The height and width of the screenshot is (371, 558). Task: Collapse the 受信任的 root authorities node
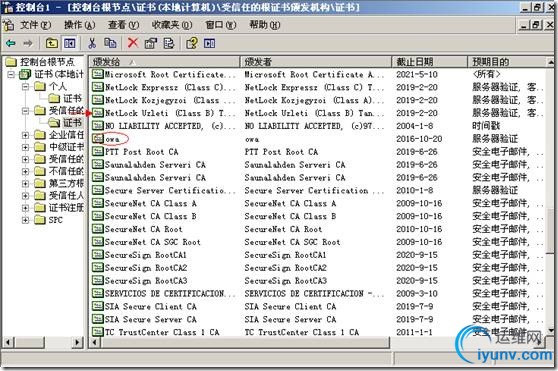point(25,111)
